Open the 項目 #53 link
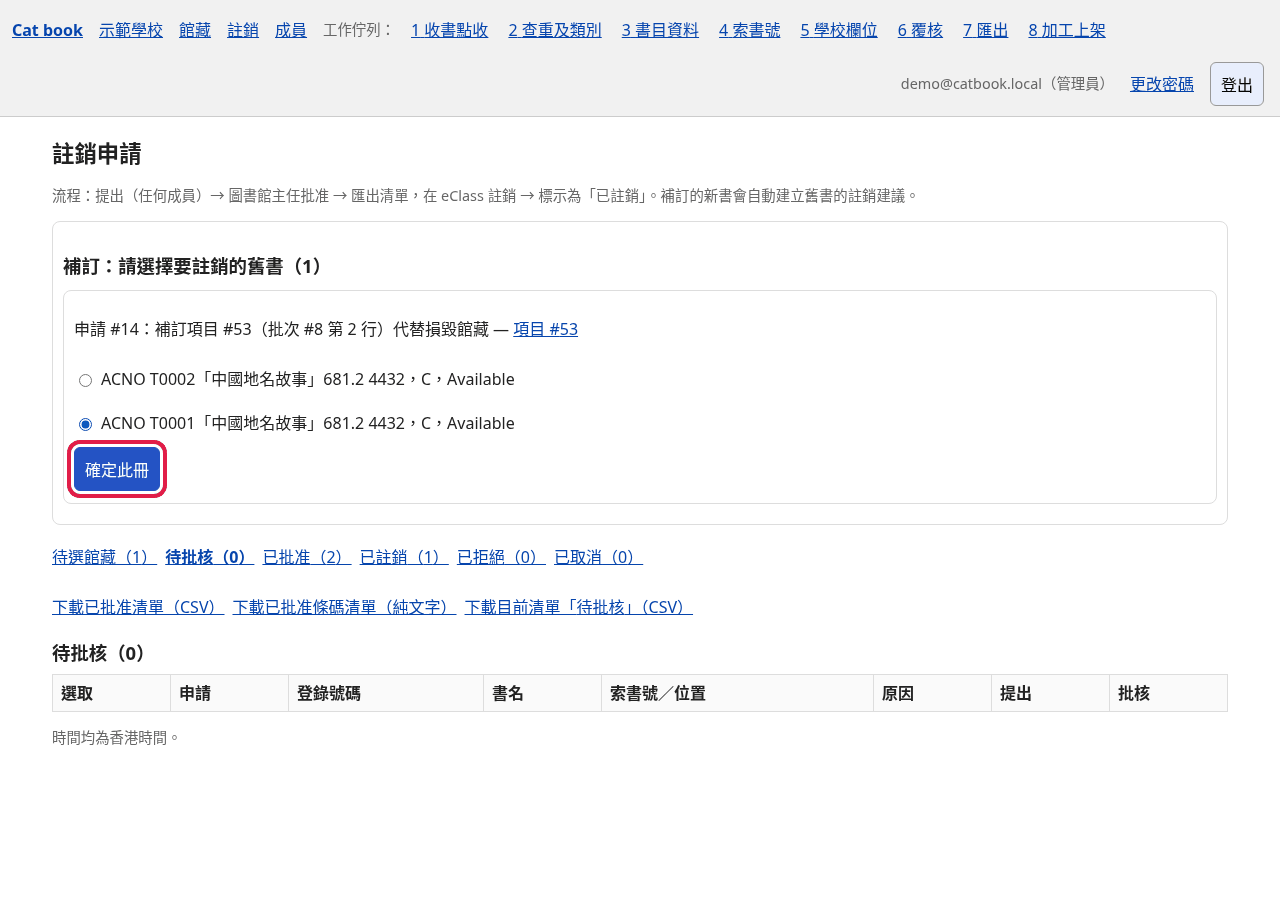Screen dimensions: 1280x900 (545, 329)
